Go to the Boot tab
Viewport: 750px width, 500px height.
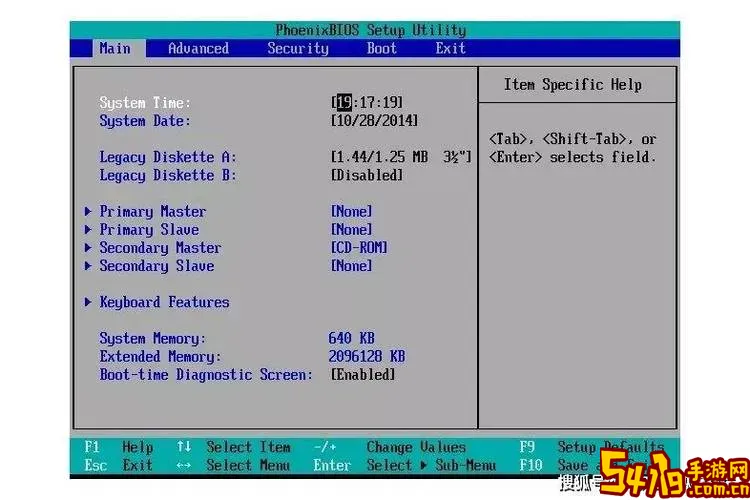[382, 48]
